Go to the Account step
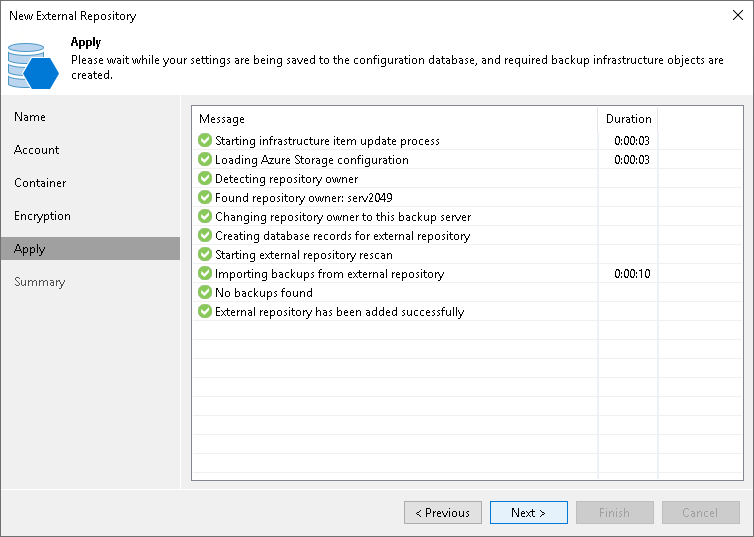Viewport: 754px width, 537px height. [37, 150]
